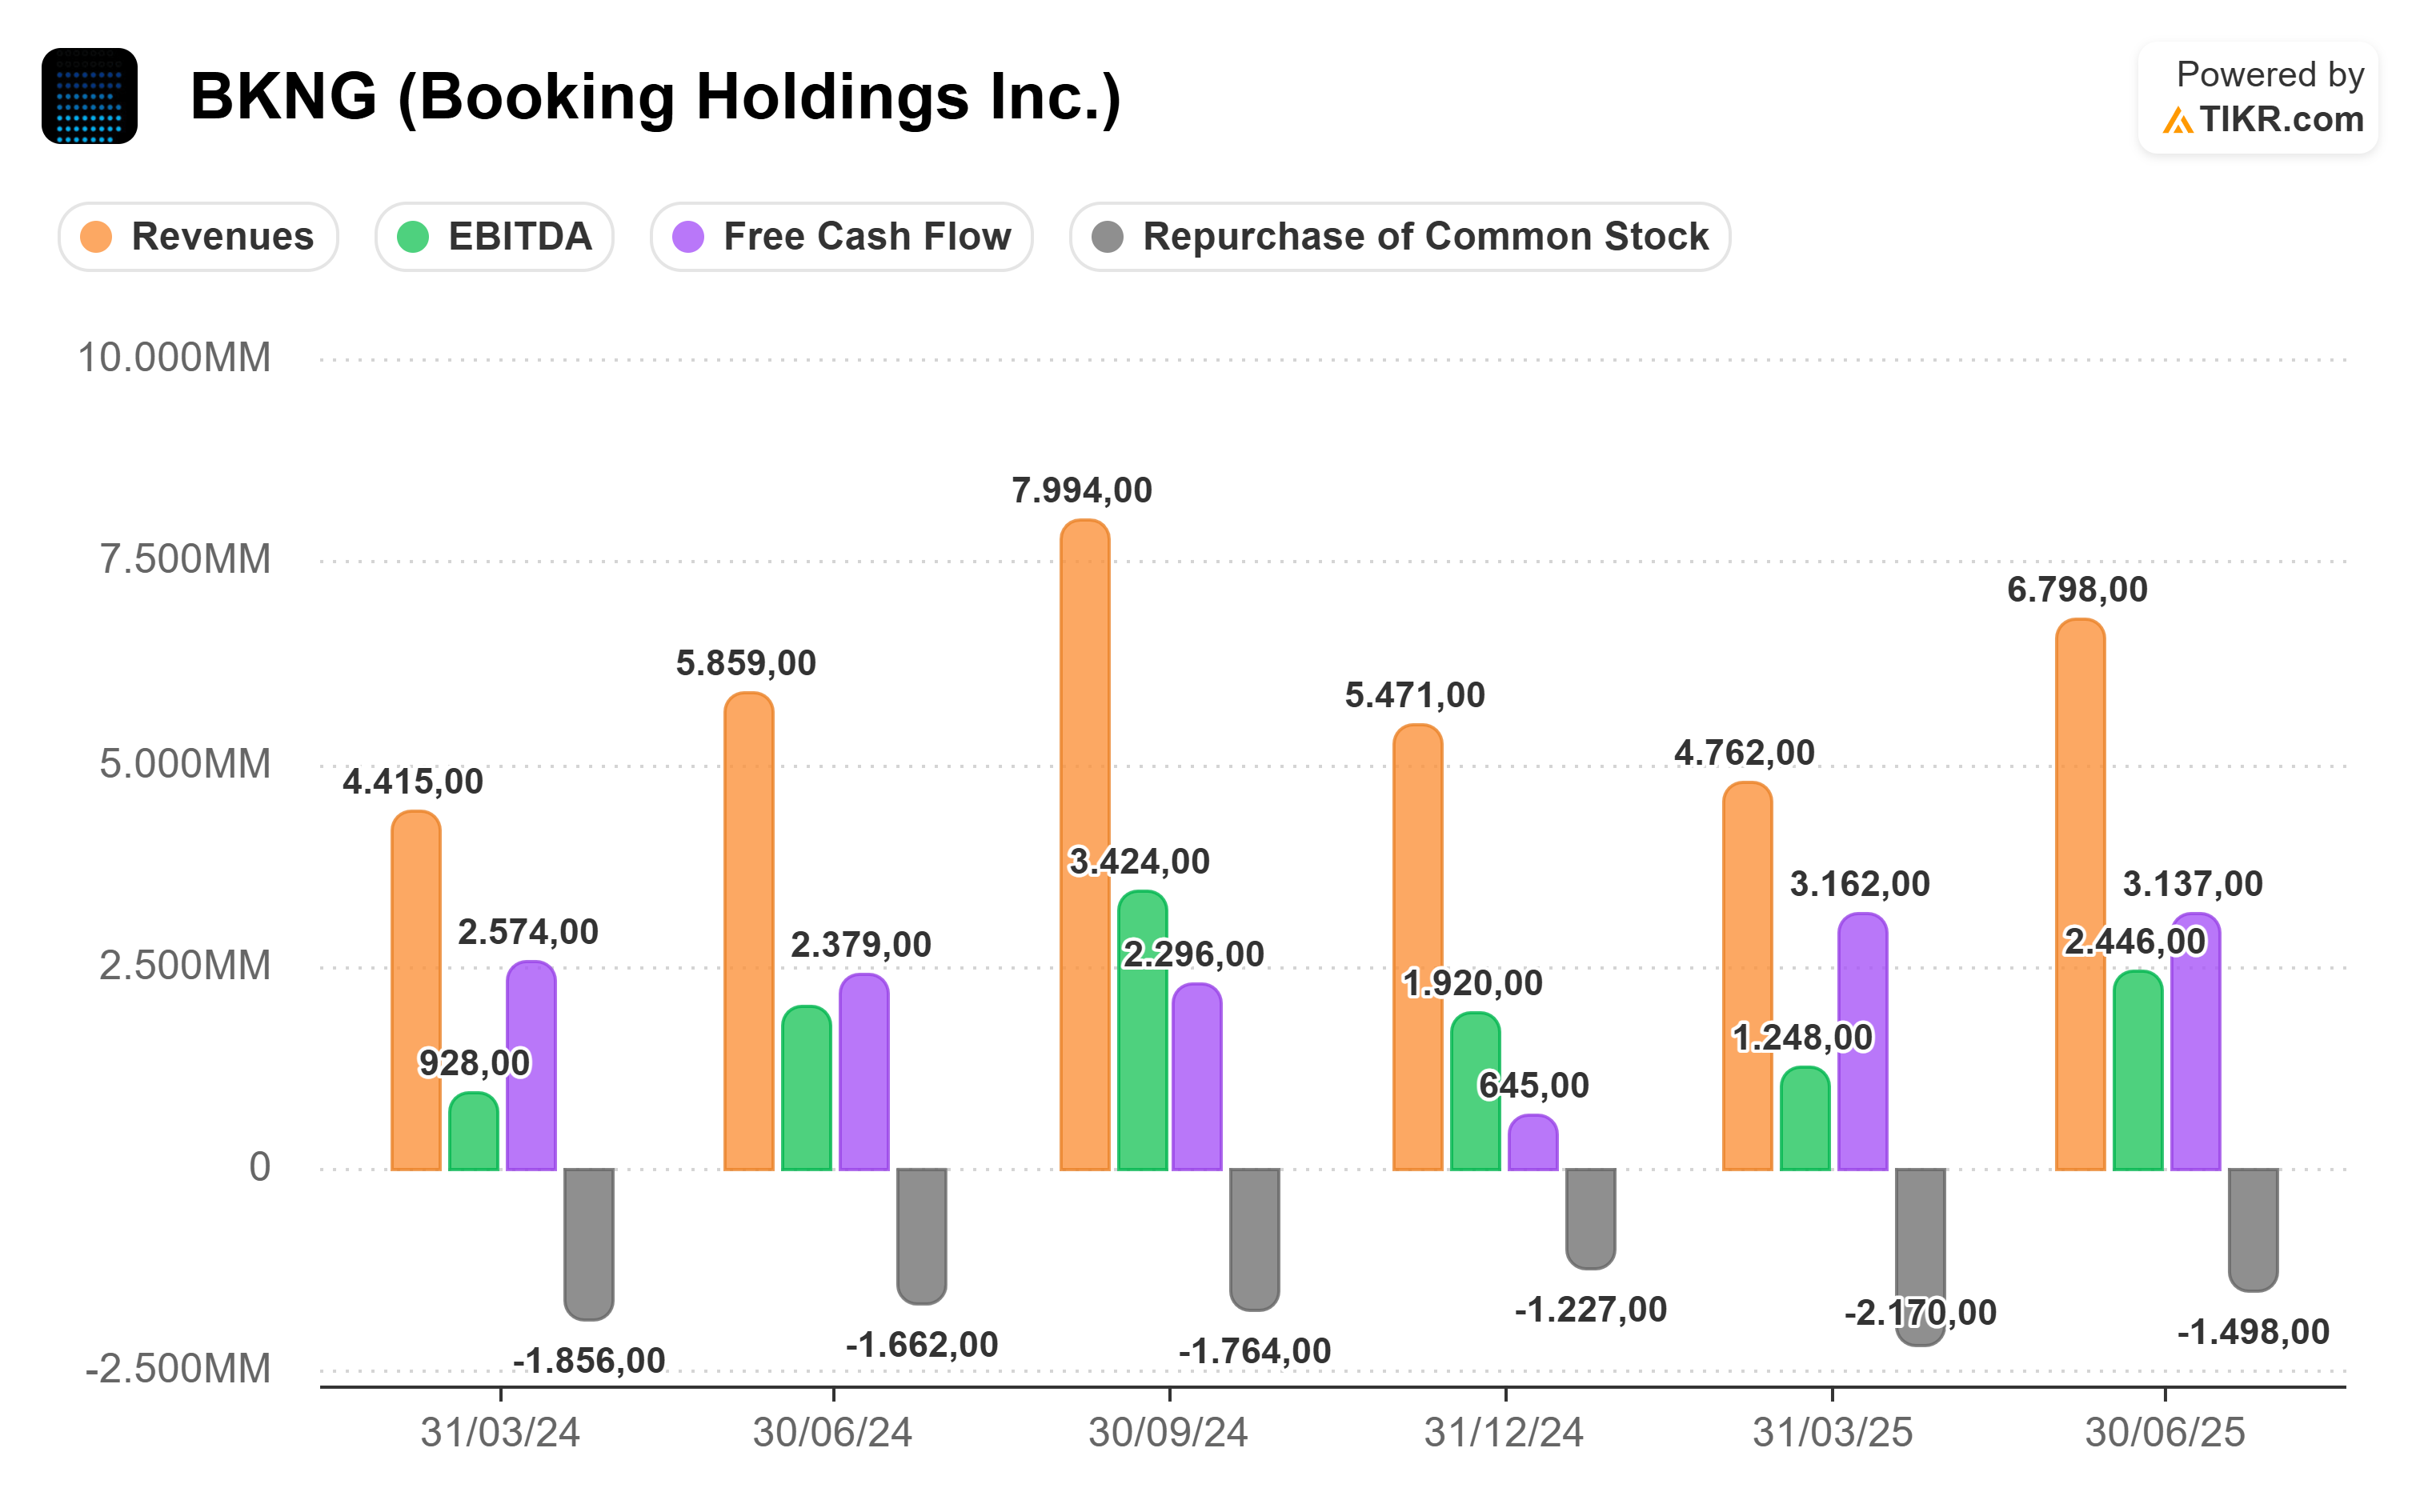
Task: Open the Powered by TIKR.com link
Action: [x=2258, y=98]
